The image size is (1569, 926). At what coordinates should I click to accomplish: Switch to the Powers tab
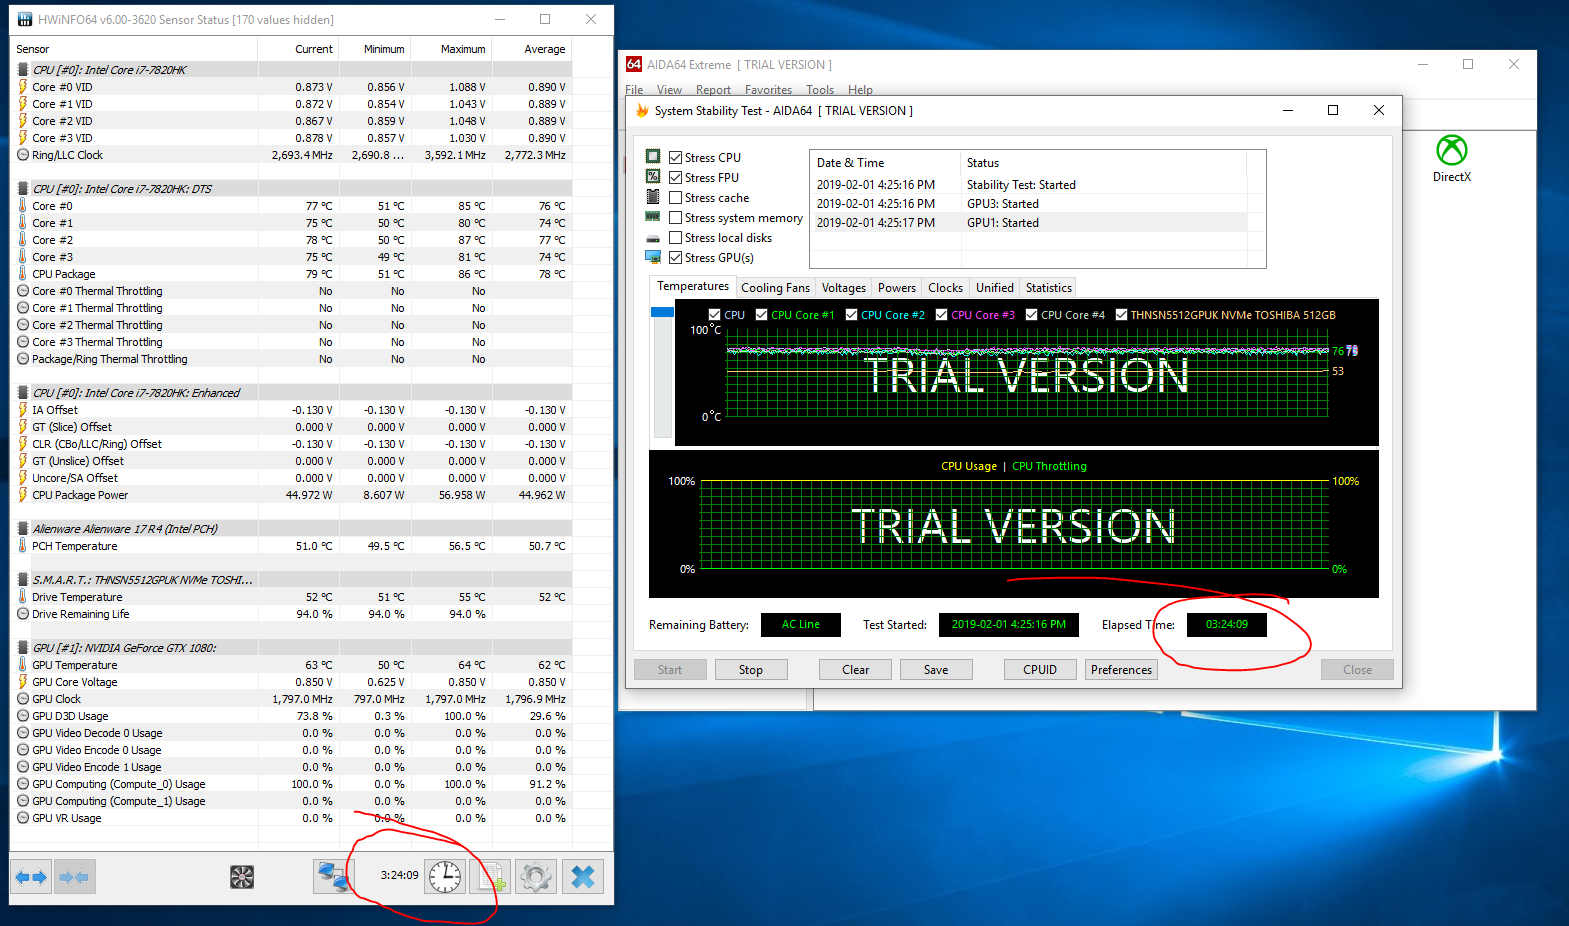pyautogui.click(x=897, y=288)
